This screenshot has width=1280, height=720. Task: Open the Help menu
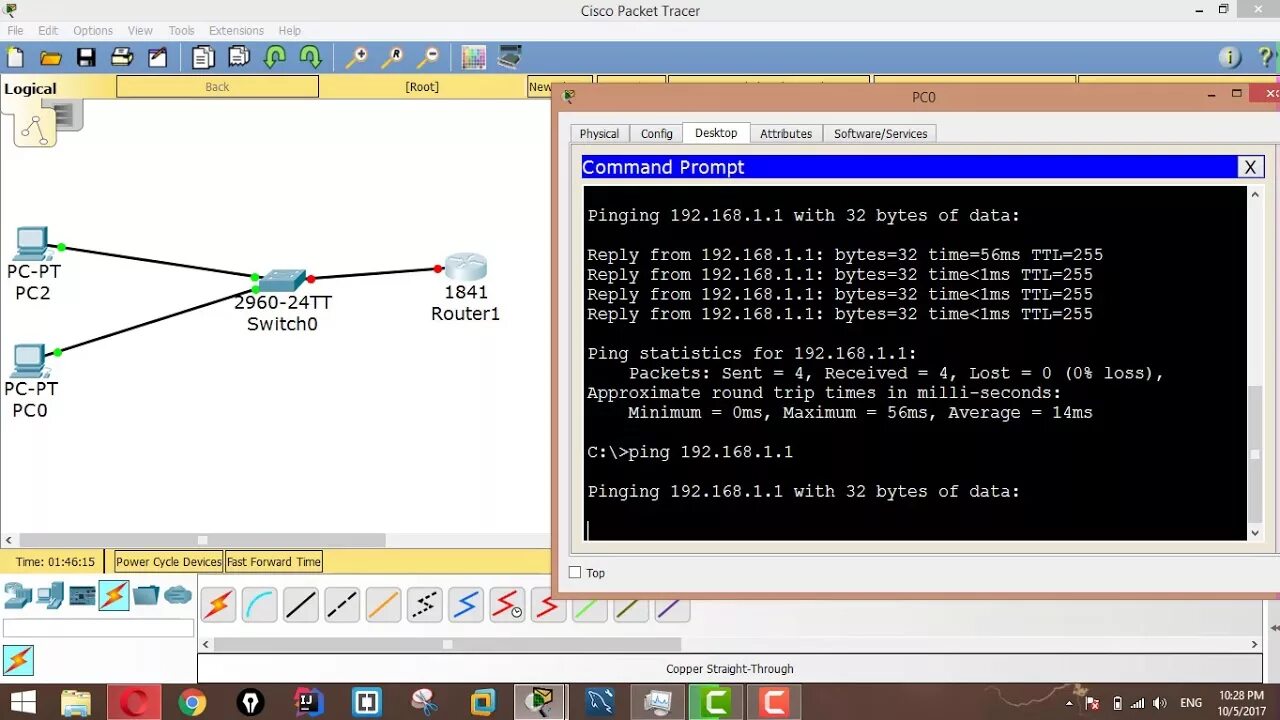[290, 31]
